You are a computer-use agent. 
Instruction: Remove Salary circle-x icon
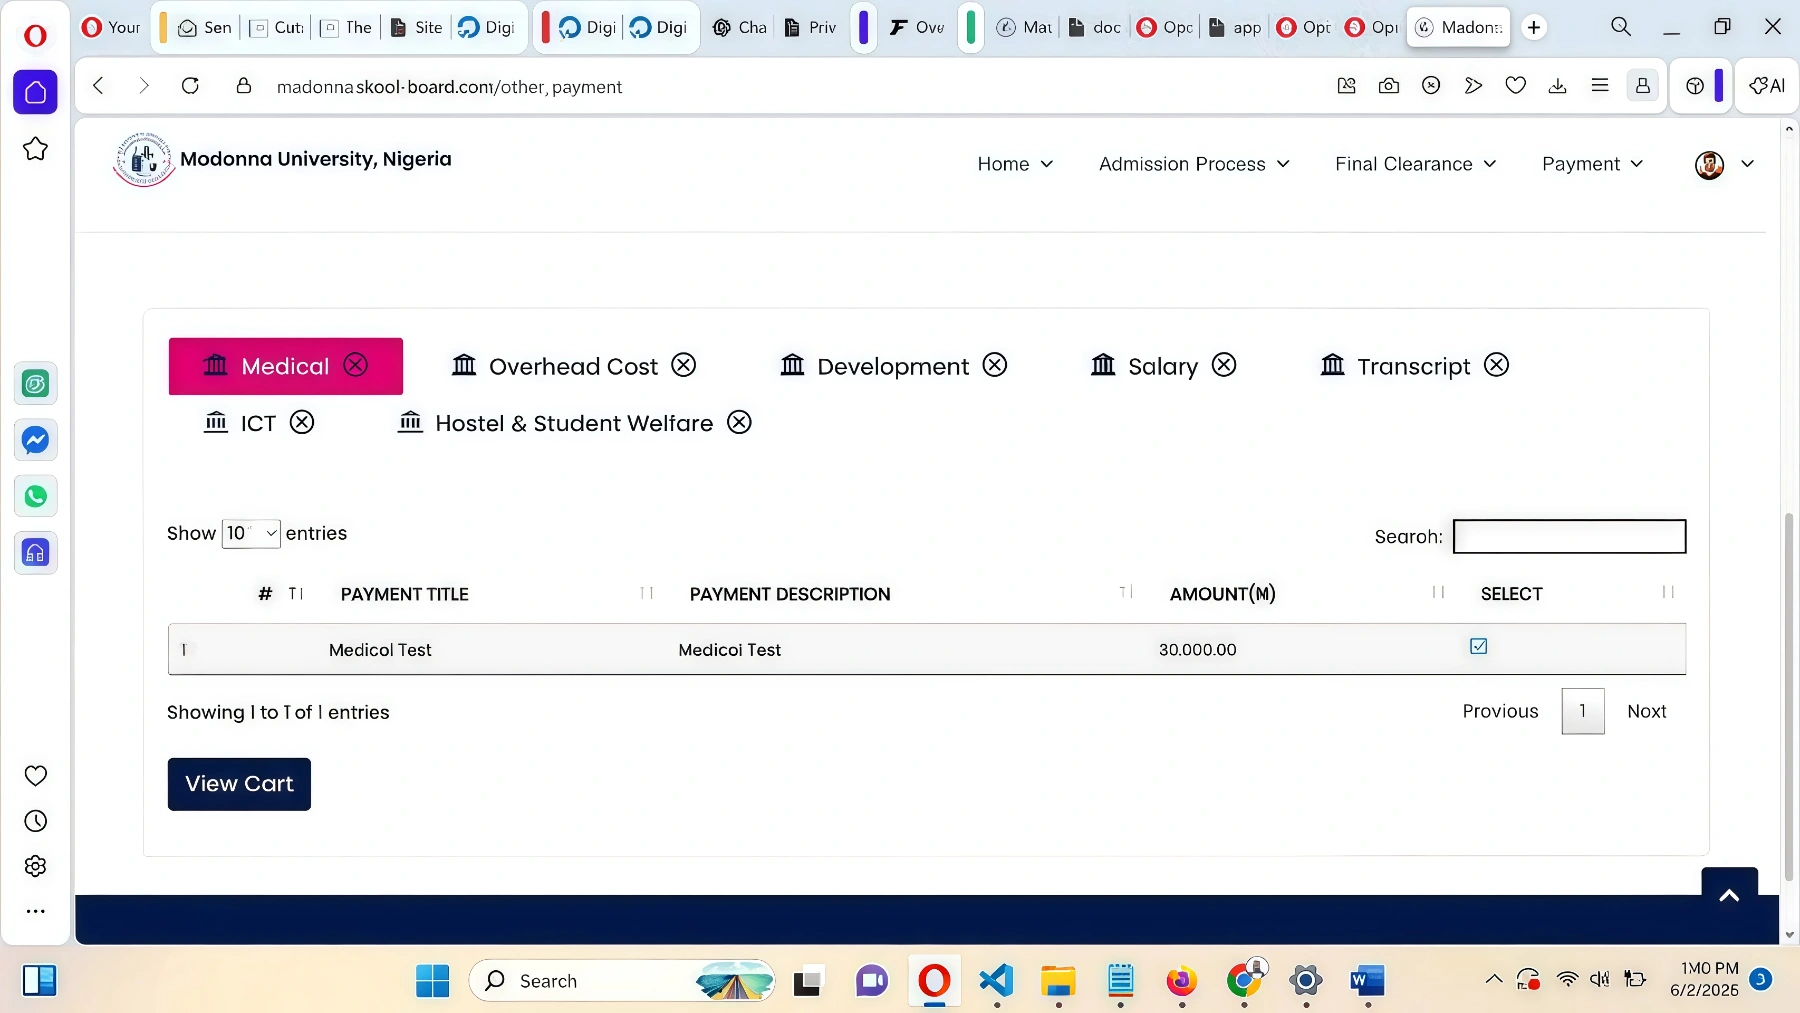point(1224,365)
